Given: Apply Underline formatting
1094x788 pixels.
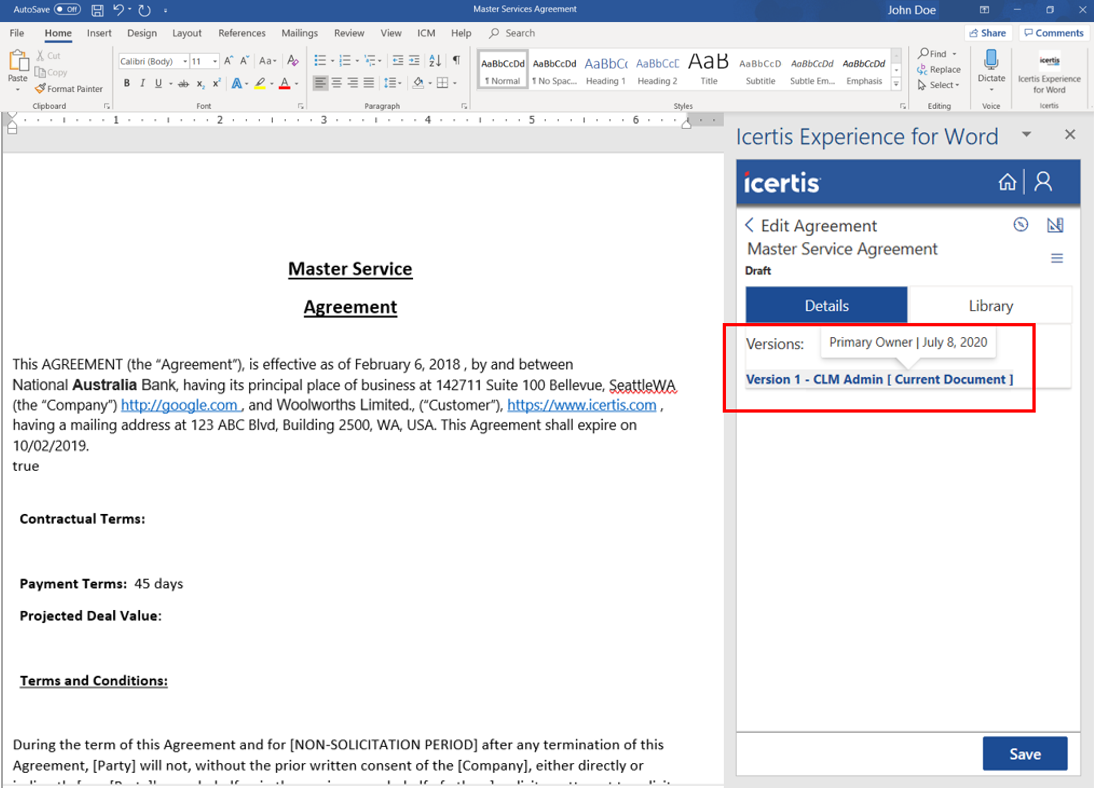Looking at the screenshot, I should [x=158, y=83].
